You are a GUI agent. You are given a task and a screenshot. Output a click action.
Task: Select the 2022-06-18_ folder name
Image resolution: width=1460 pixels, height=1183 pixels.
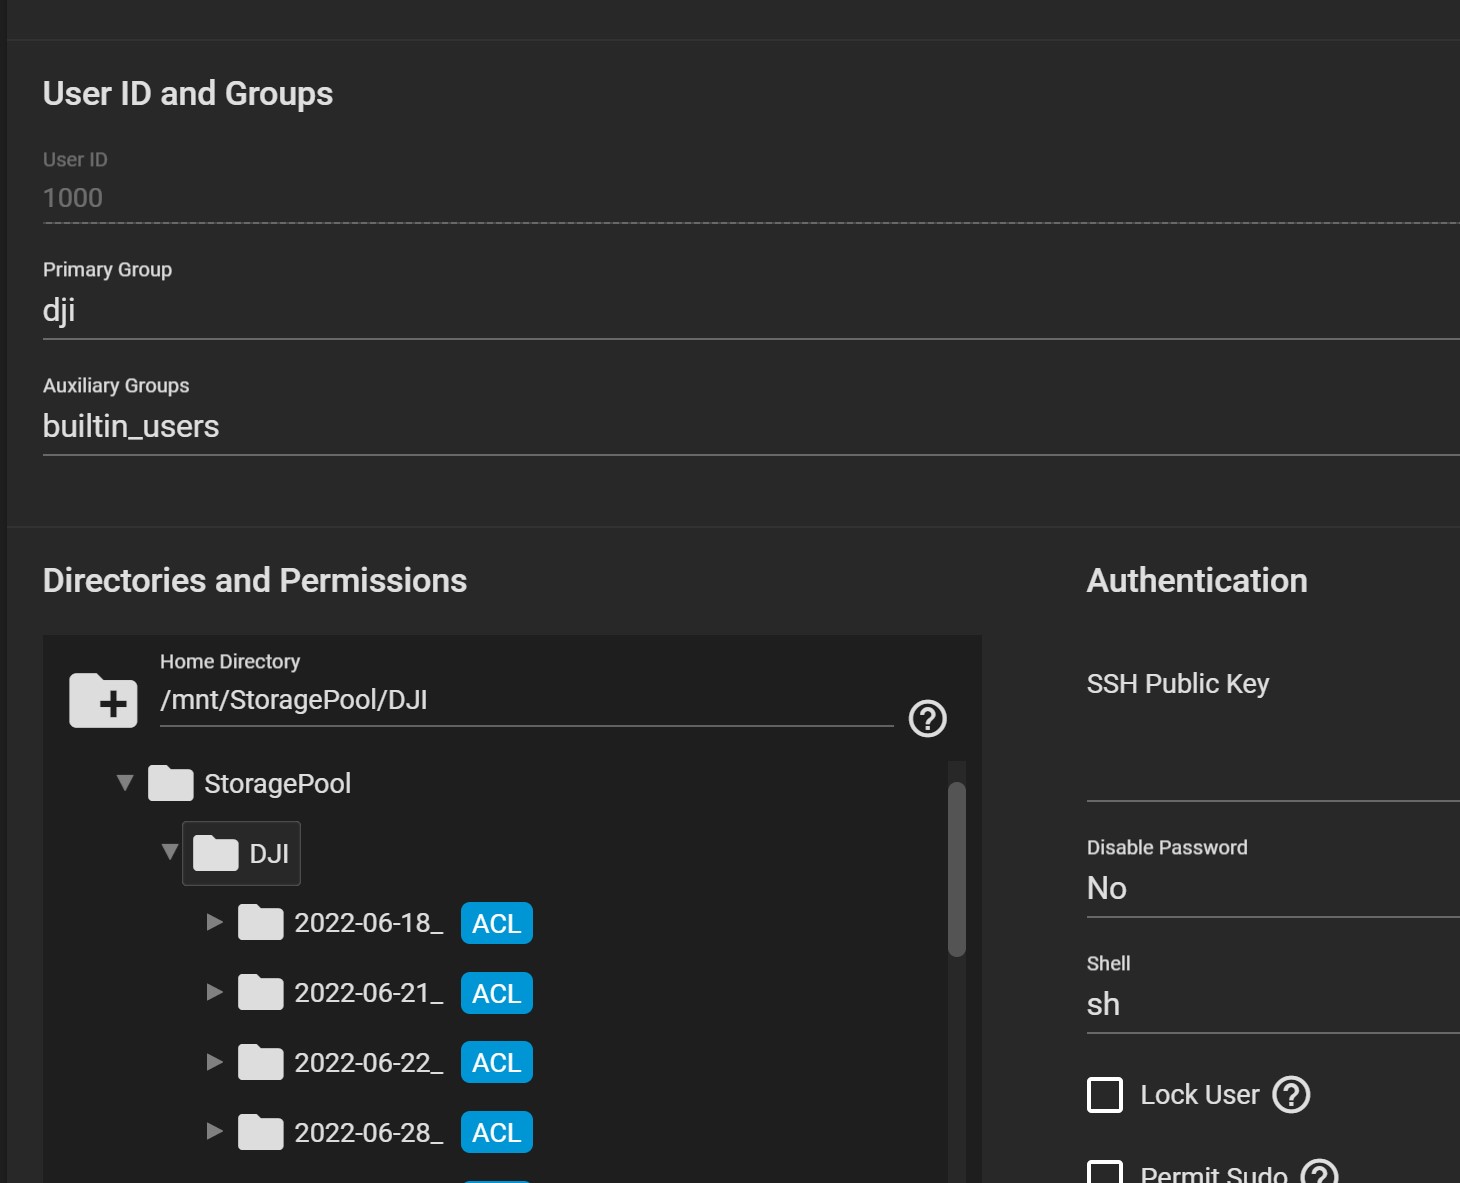[x=368, y=923]
